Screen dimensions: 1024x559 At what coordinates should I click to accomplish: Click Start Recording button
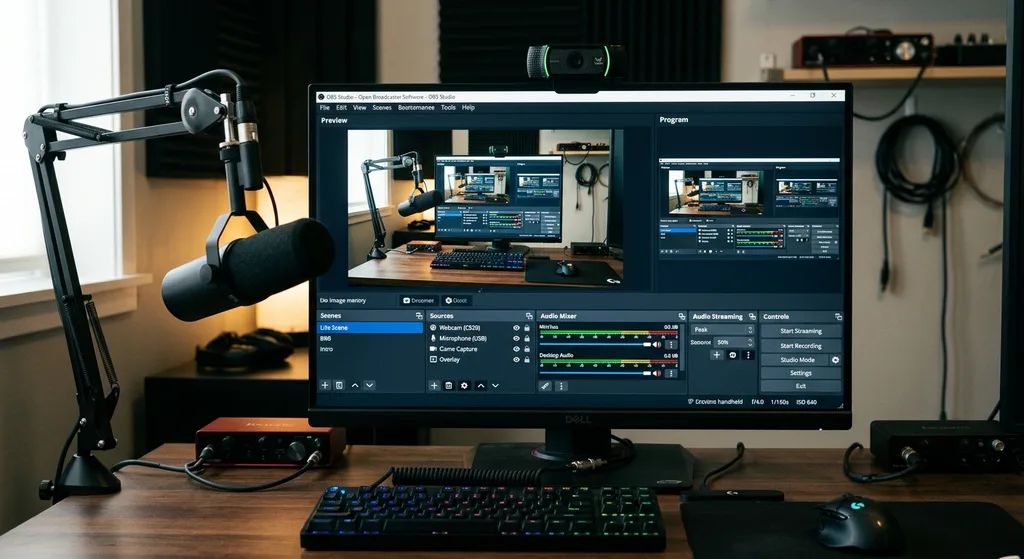(x=801, y=346)
